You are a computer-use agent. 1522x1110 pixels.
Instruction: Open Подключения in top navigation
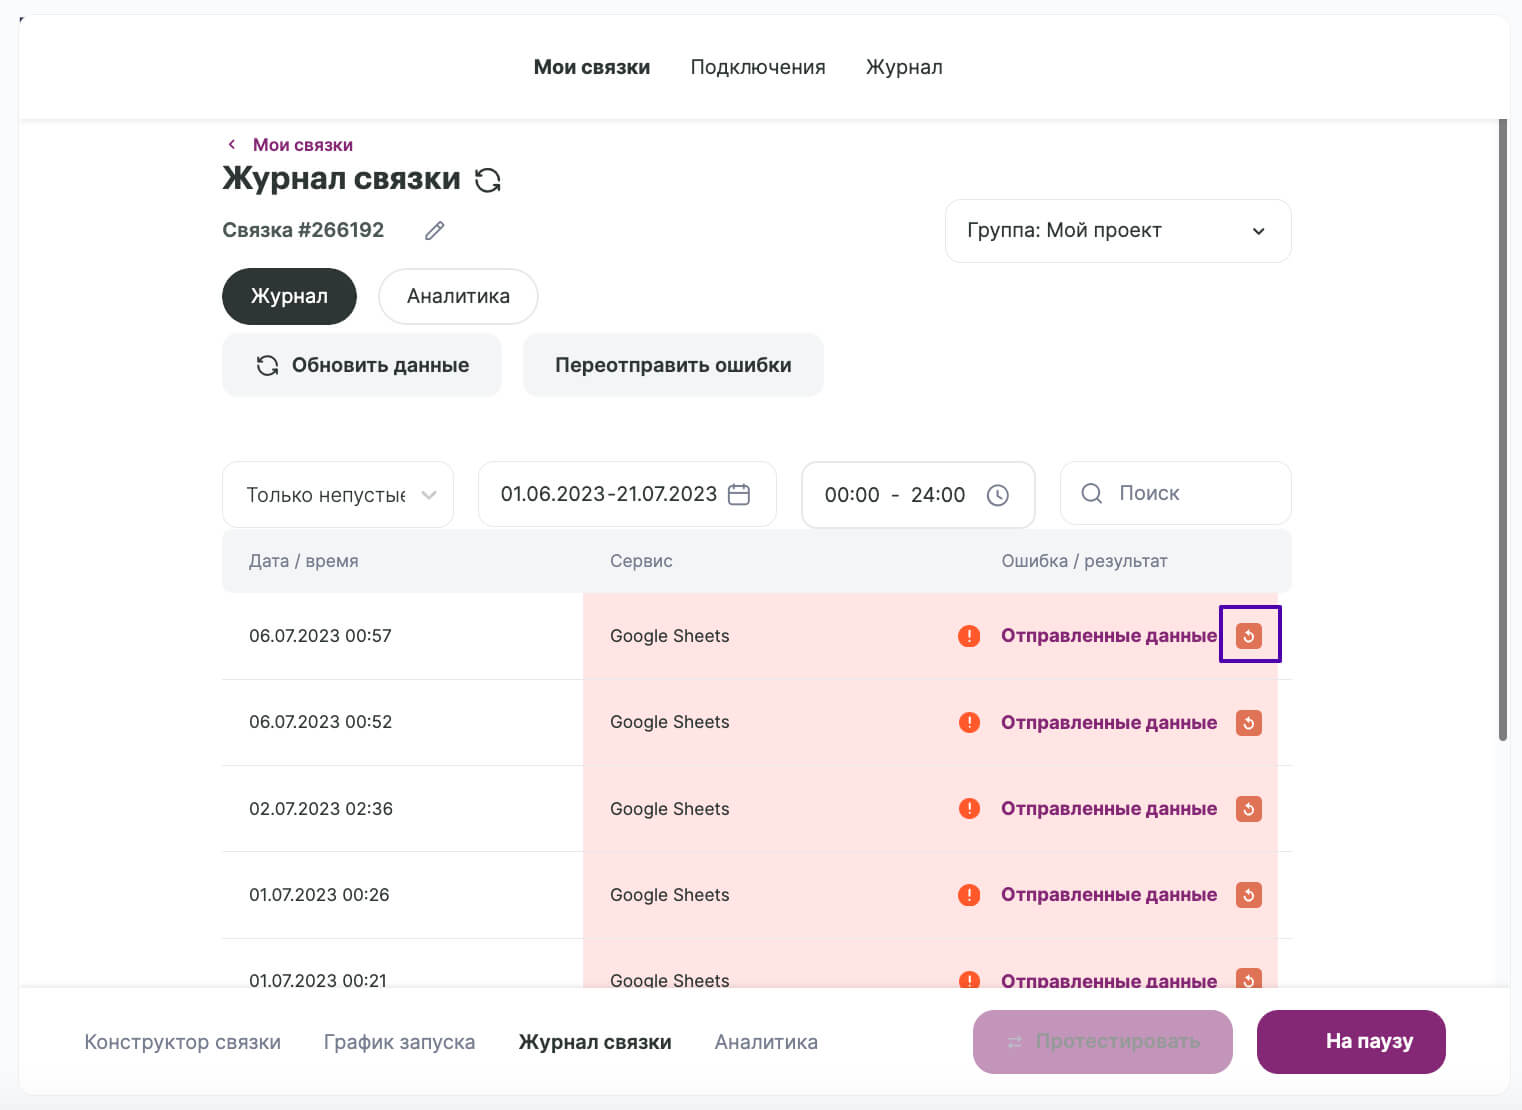[758, 67]
